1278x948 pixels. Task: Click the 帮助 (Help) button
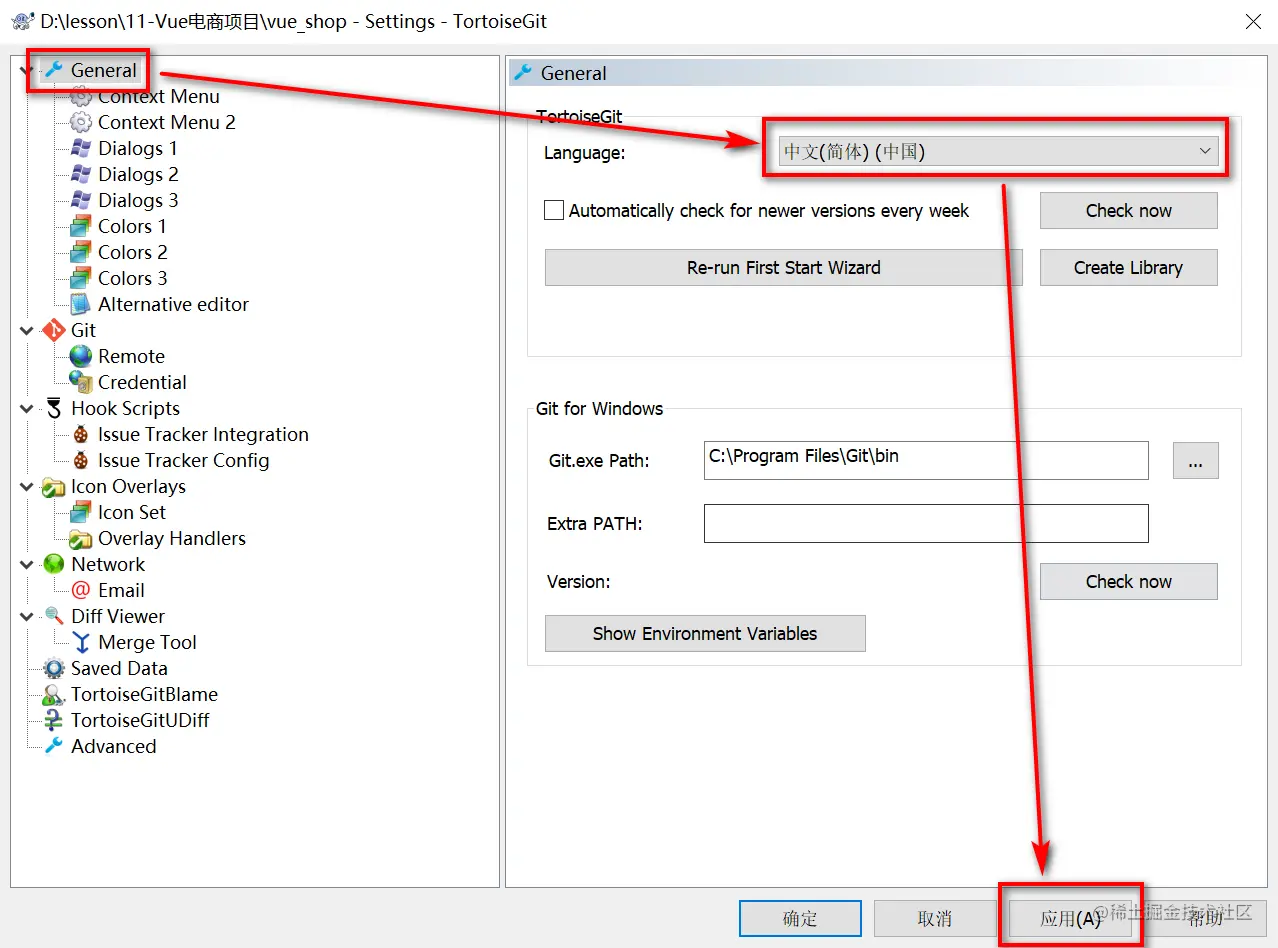(x=1205, y=918)
